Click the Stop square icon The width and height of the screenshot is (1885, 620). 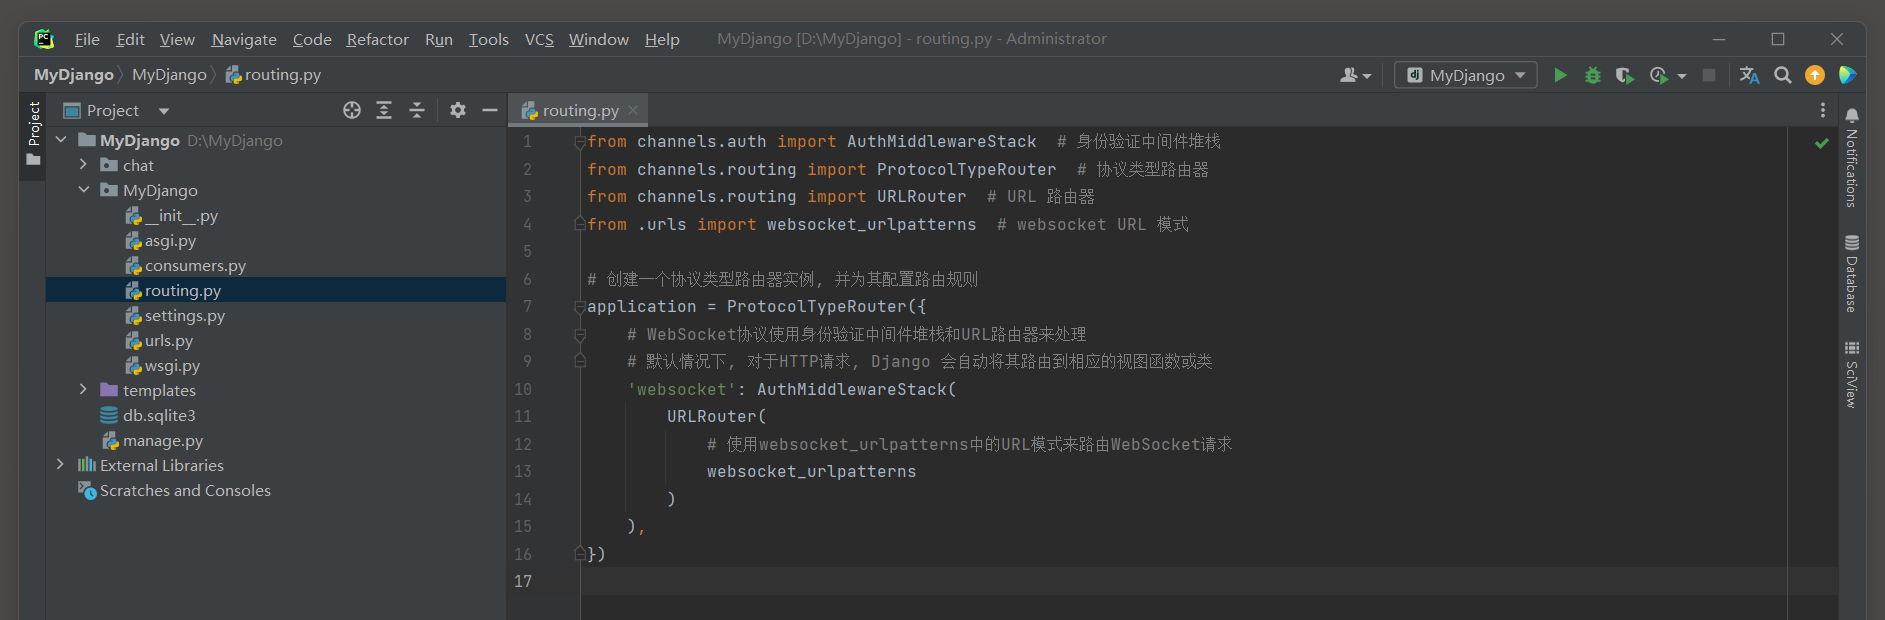pos(1709,75)
